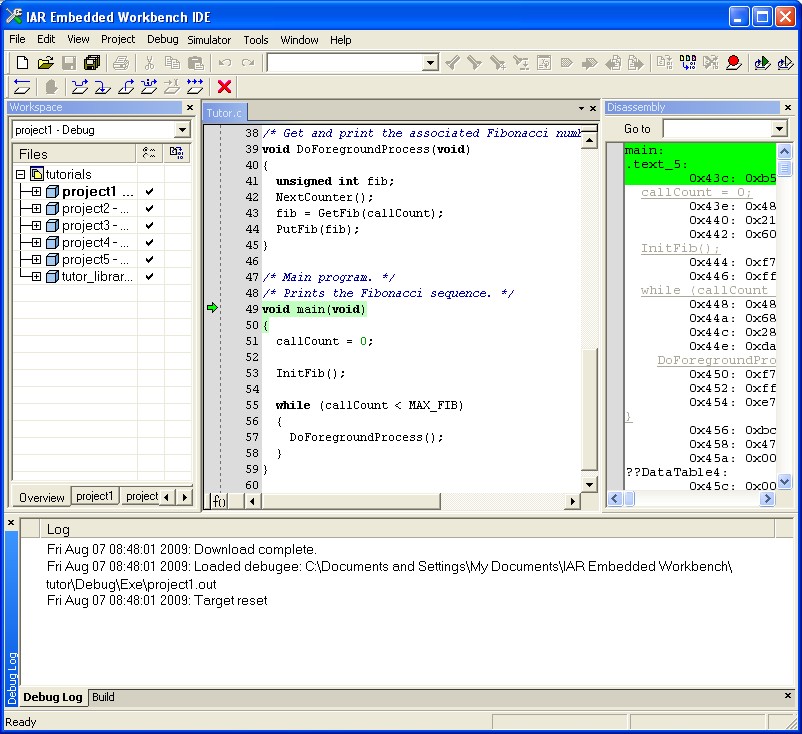
Task: Click the Debug without downloading icon
Action: (785, 63)
